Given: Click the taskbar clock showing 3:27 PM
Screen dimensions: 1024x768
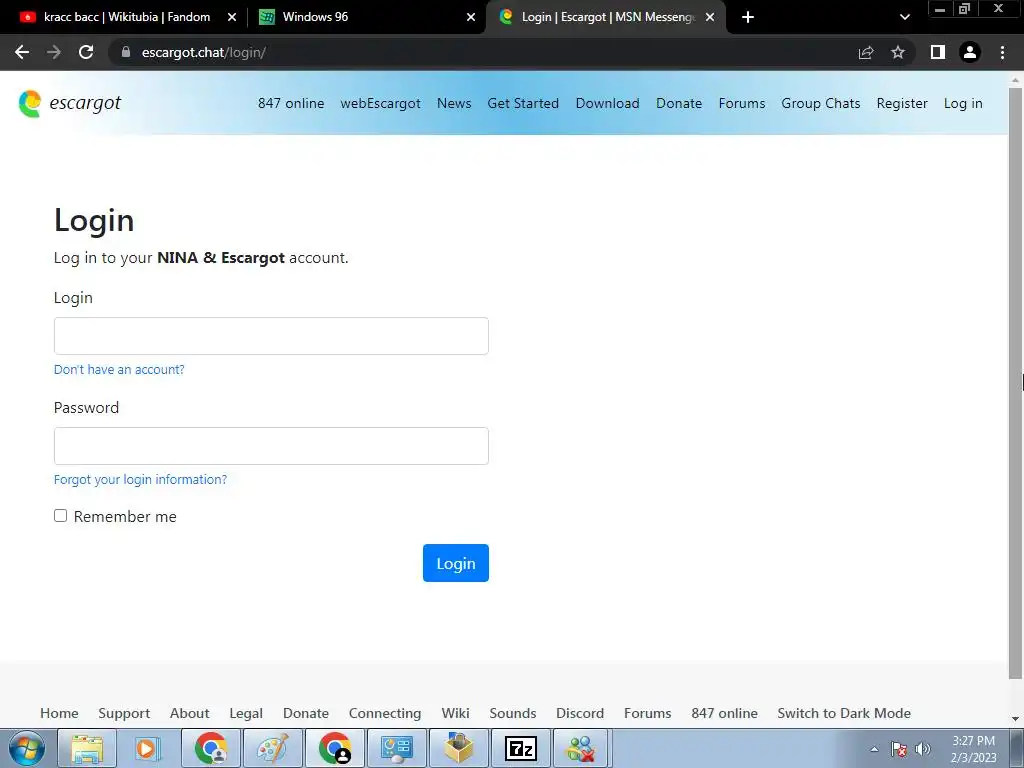Looking at the screenshot, I should [973, 749].
